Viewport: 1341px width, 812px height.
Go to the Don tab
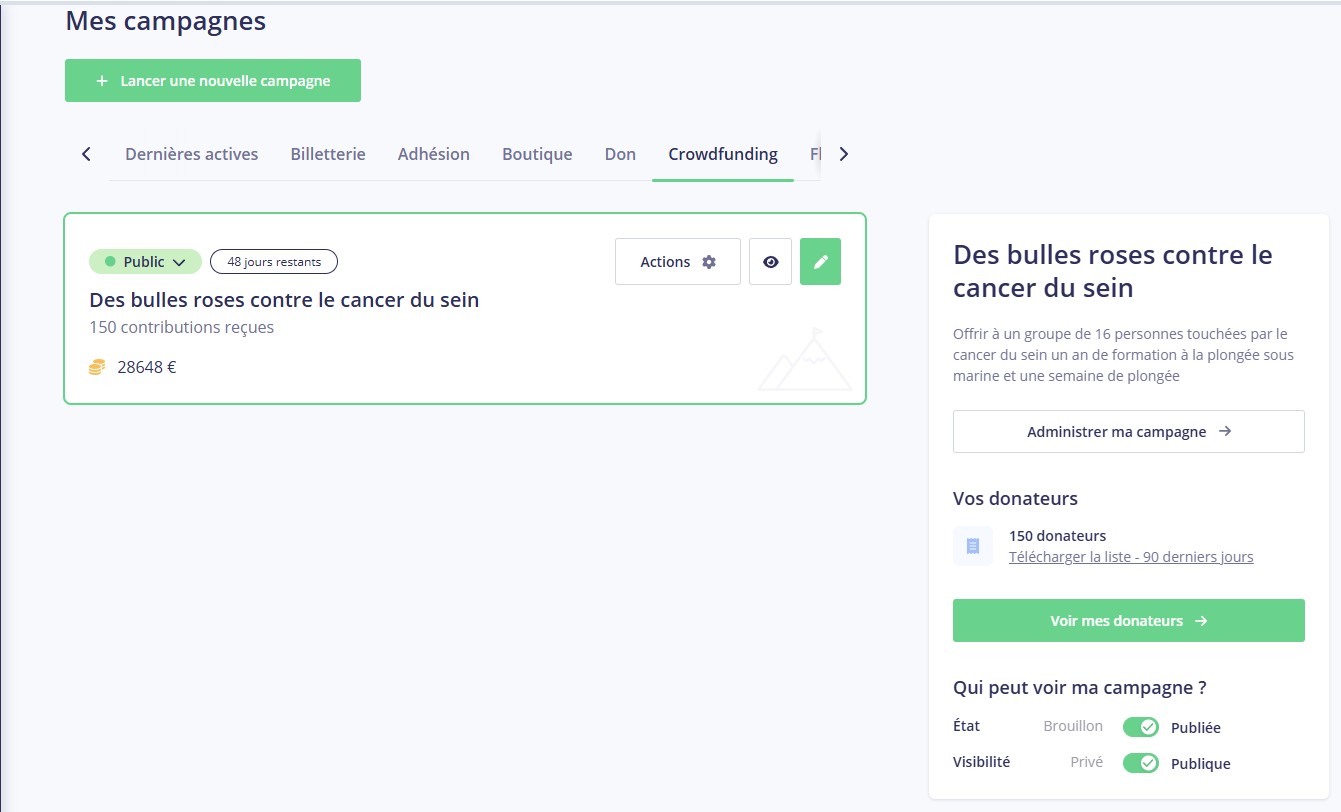coord(620,154)
